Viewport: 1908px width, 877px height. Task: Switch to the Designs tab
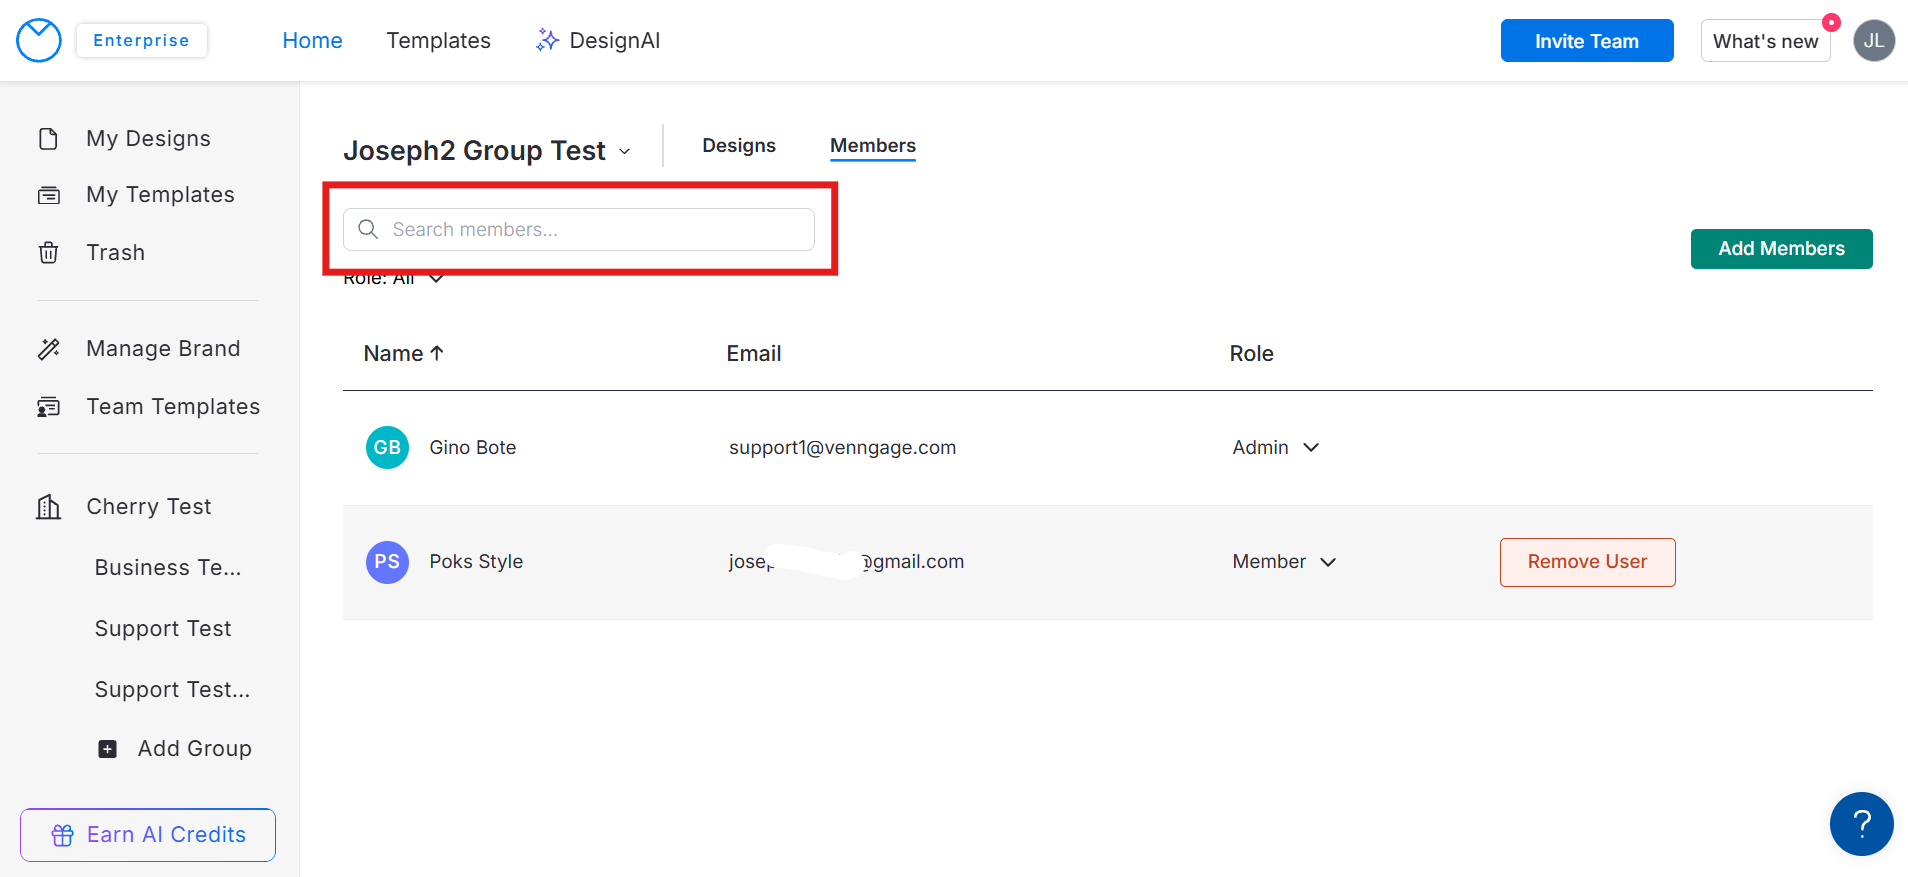[x=739, y=145]
